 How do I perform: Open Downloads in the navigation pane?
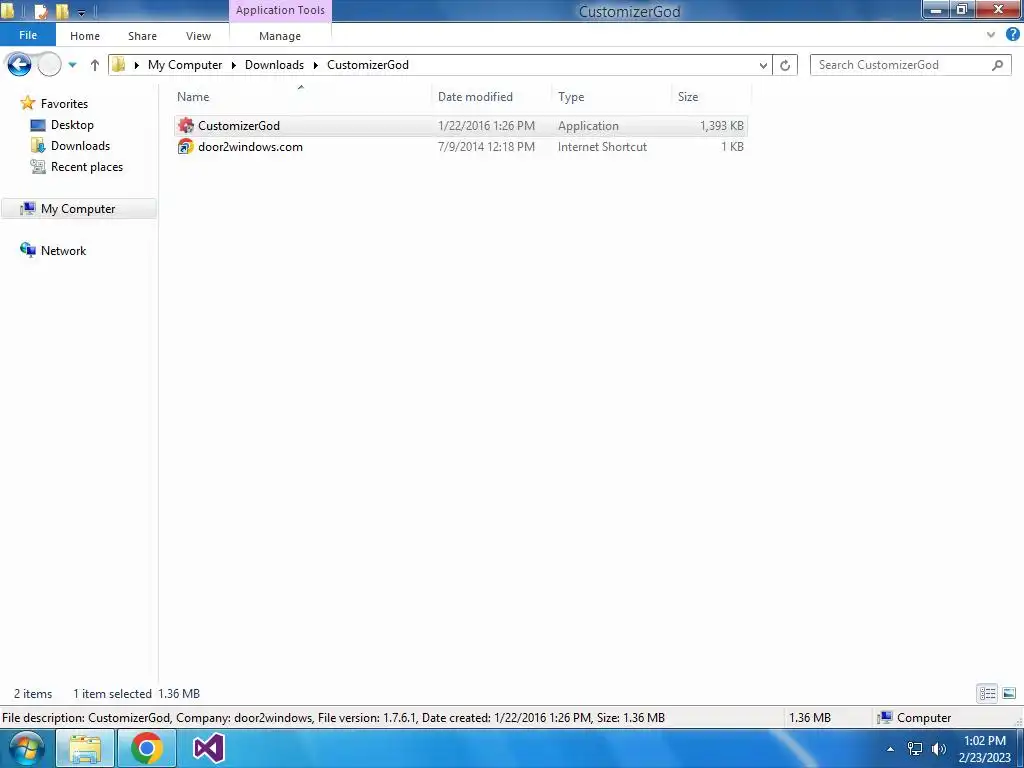point(80,145)
